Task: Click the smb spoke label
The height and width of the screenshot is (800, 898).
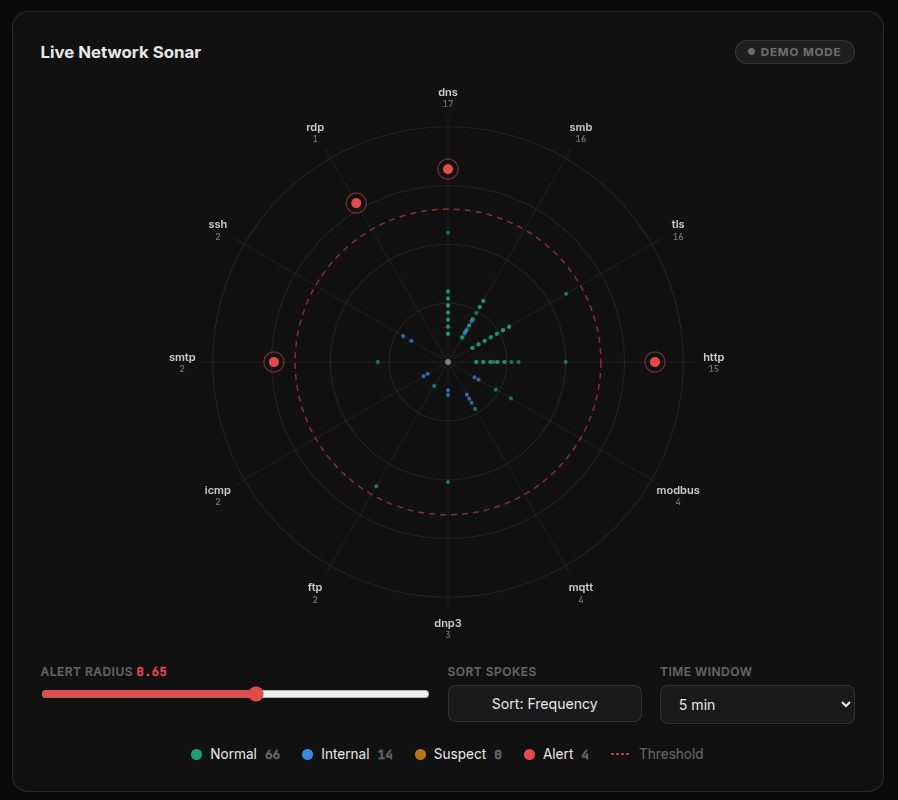Action: point(581,127)
